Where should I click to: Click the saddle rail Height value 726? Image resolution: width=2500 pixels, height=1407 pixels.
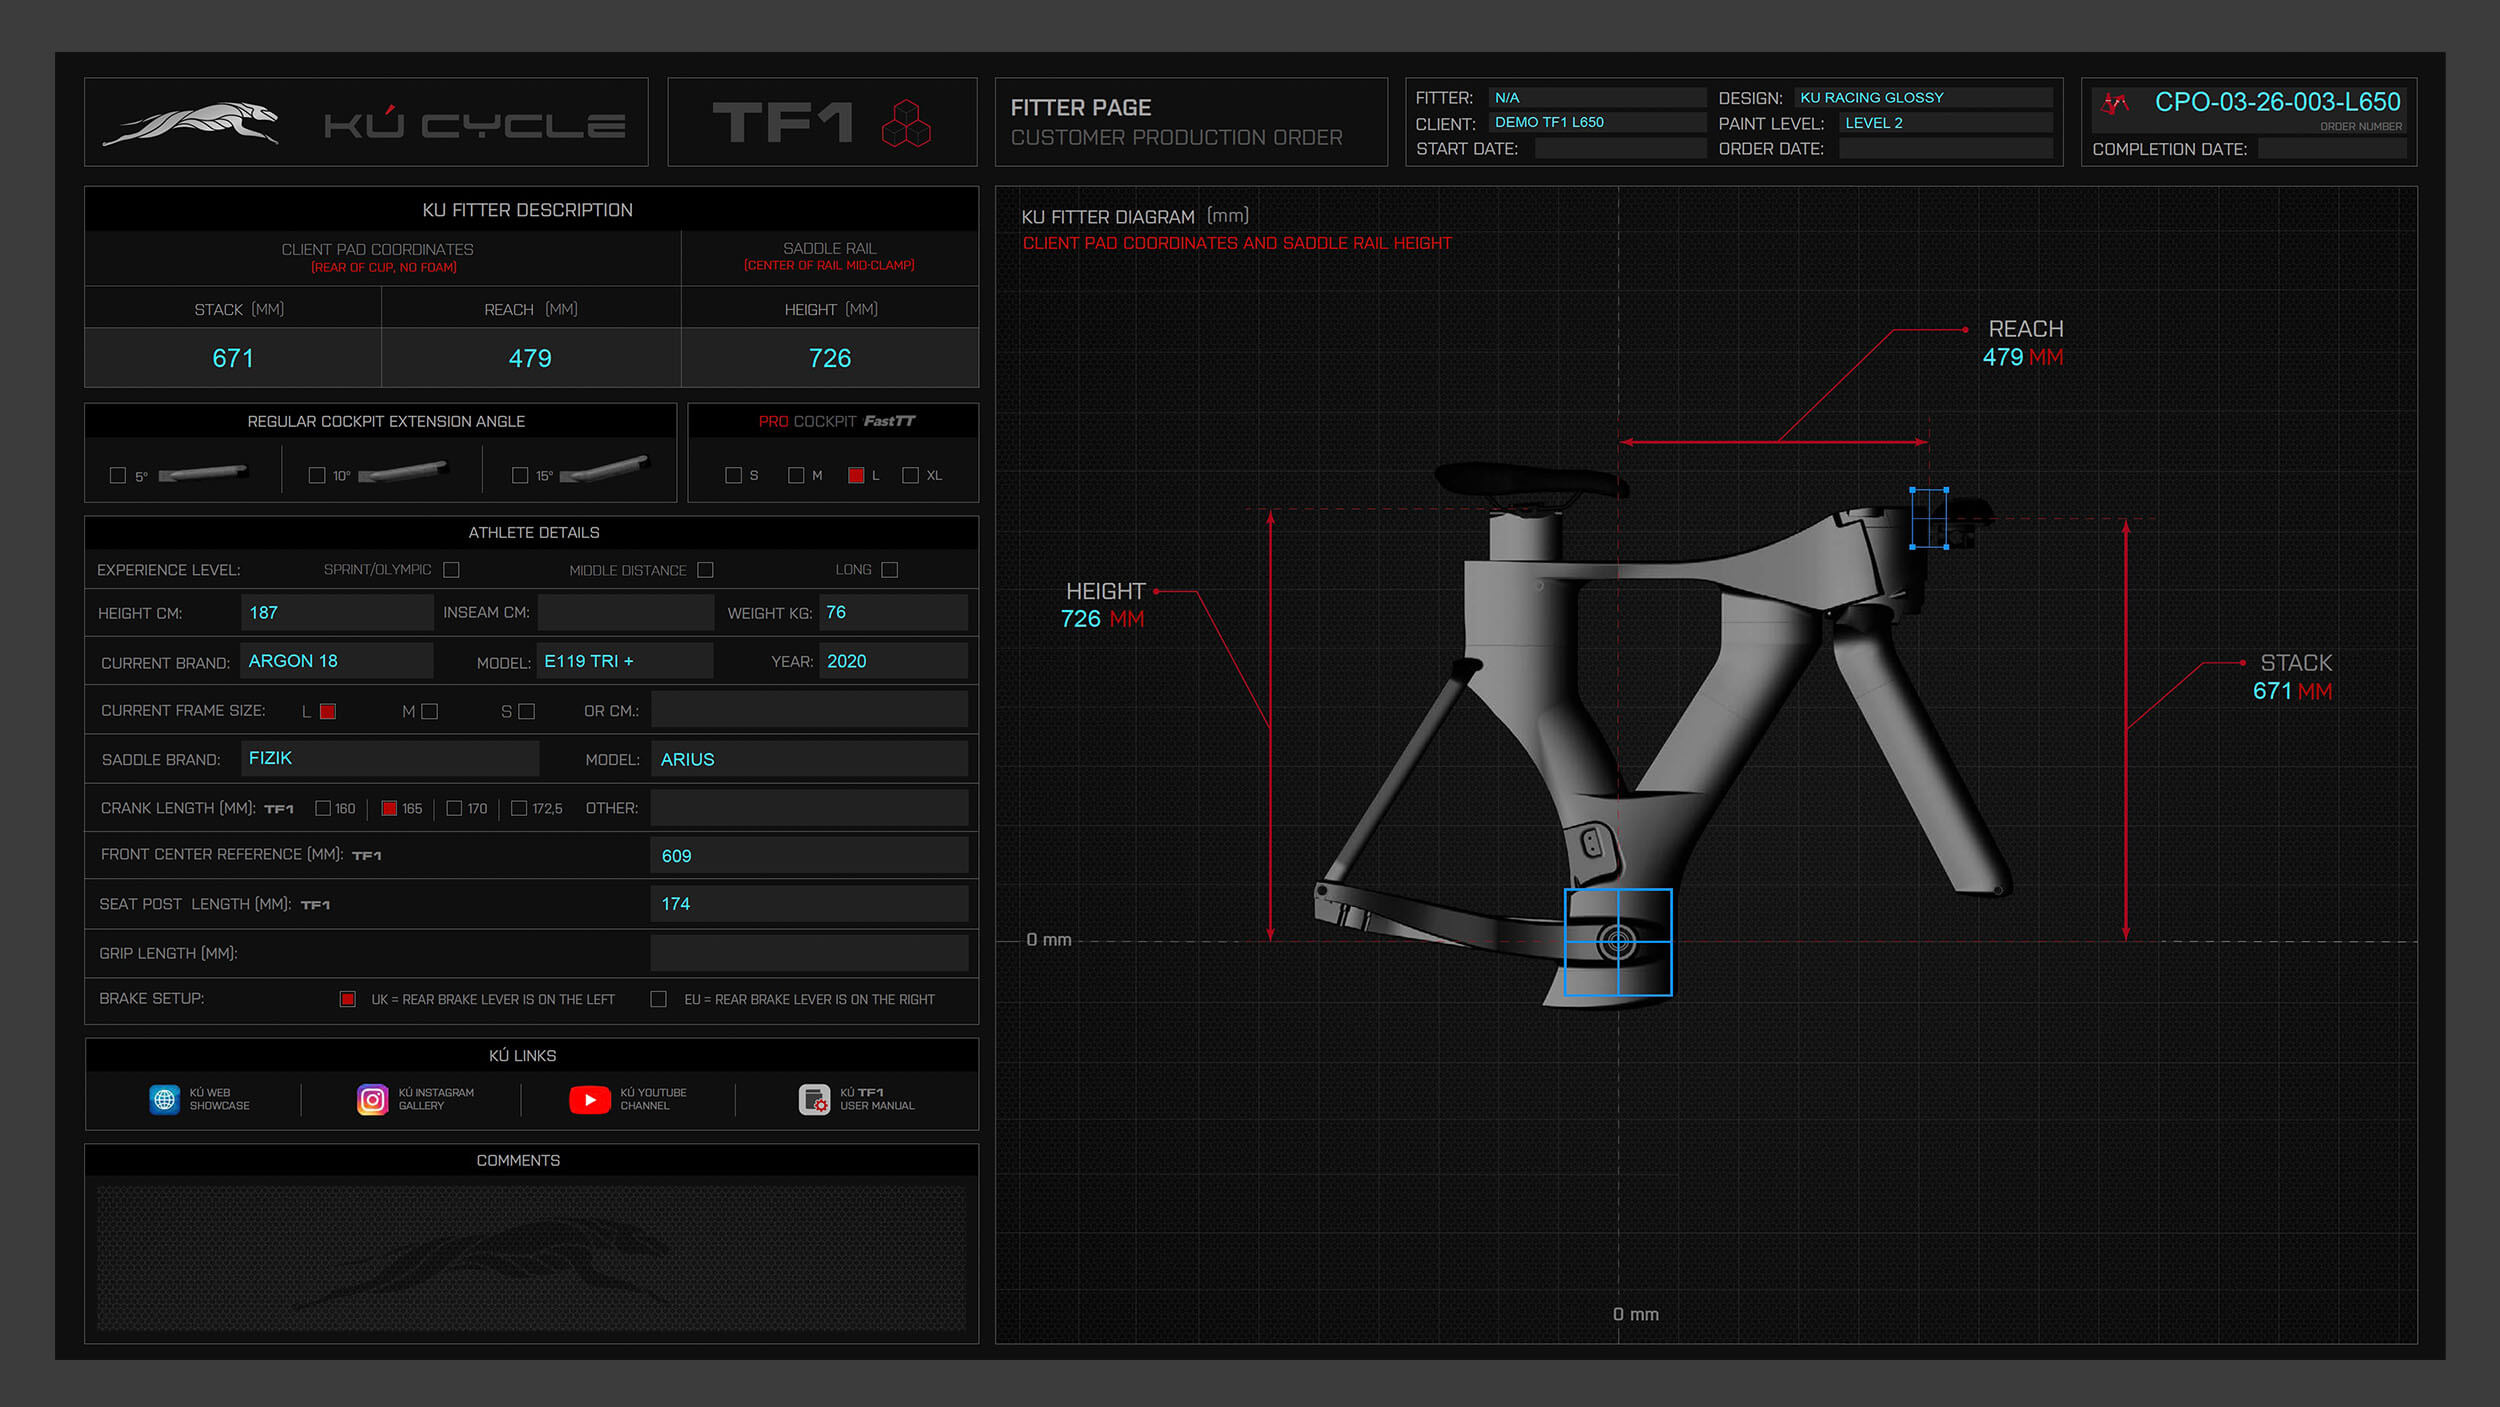click(830, 358)
